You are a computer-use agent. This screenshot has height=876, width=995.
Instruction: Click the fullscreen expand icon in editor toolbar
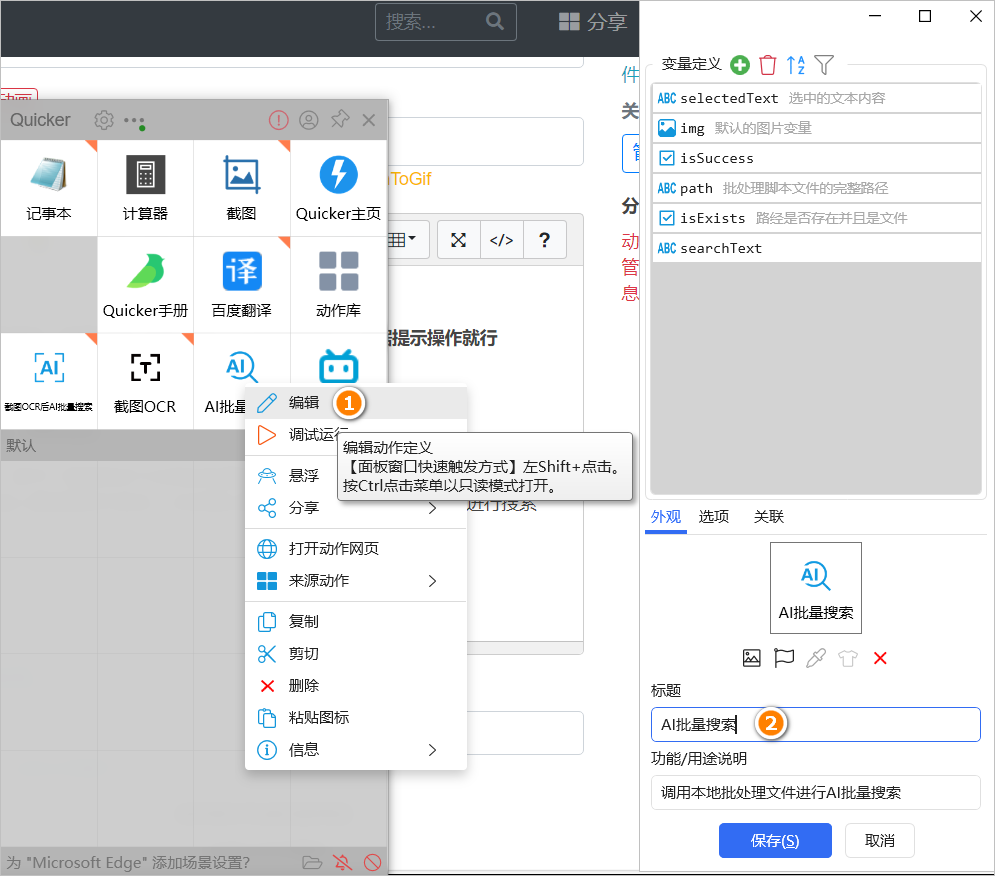pyautogui.click(x=459, y=240)
